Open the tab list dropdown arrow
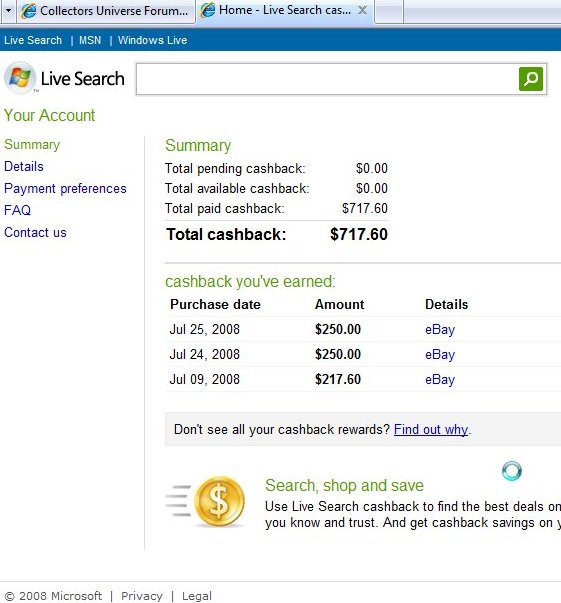 click(8, 11)
